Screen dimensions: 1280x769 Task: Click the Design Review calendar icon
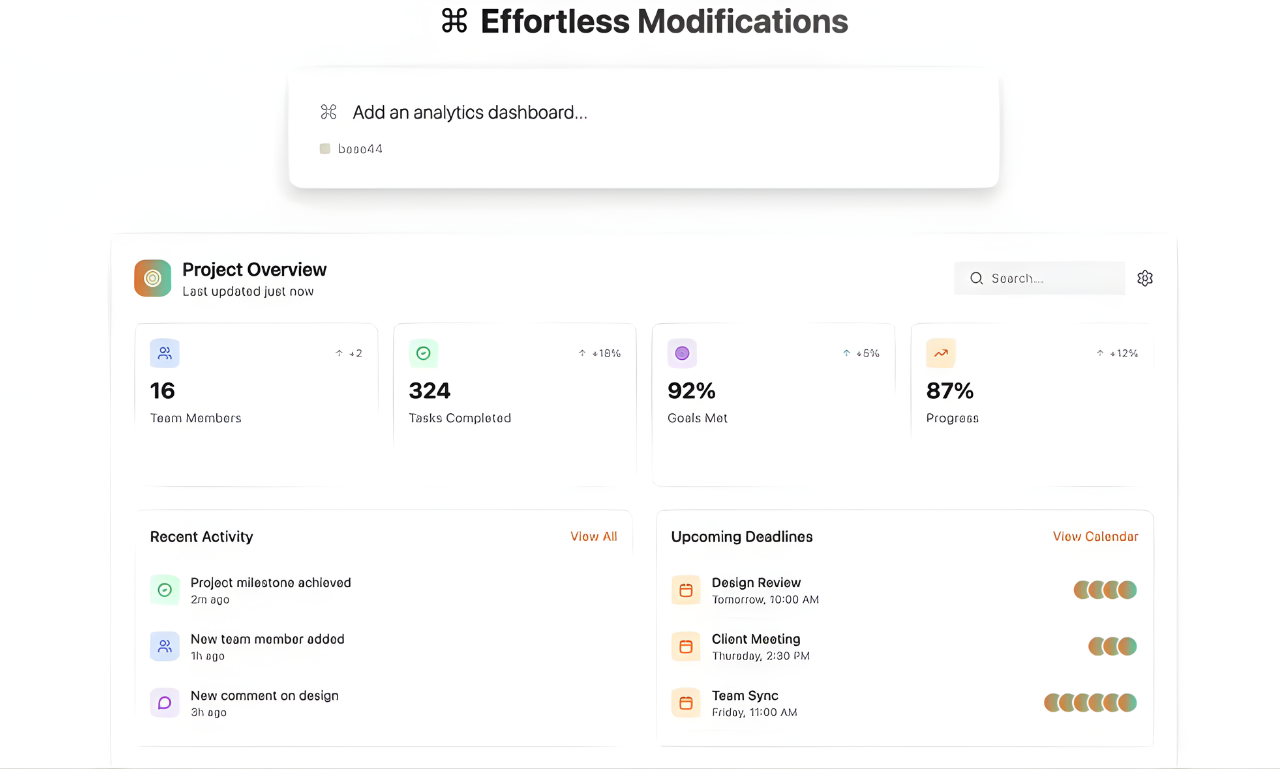click(x=686, y=589)
